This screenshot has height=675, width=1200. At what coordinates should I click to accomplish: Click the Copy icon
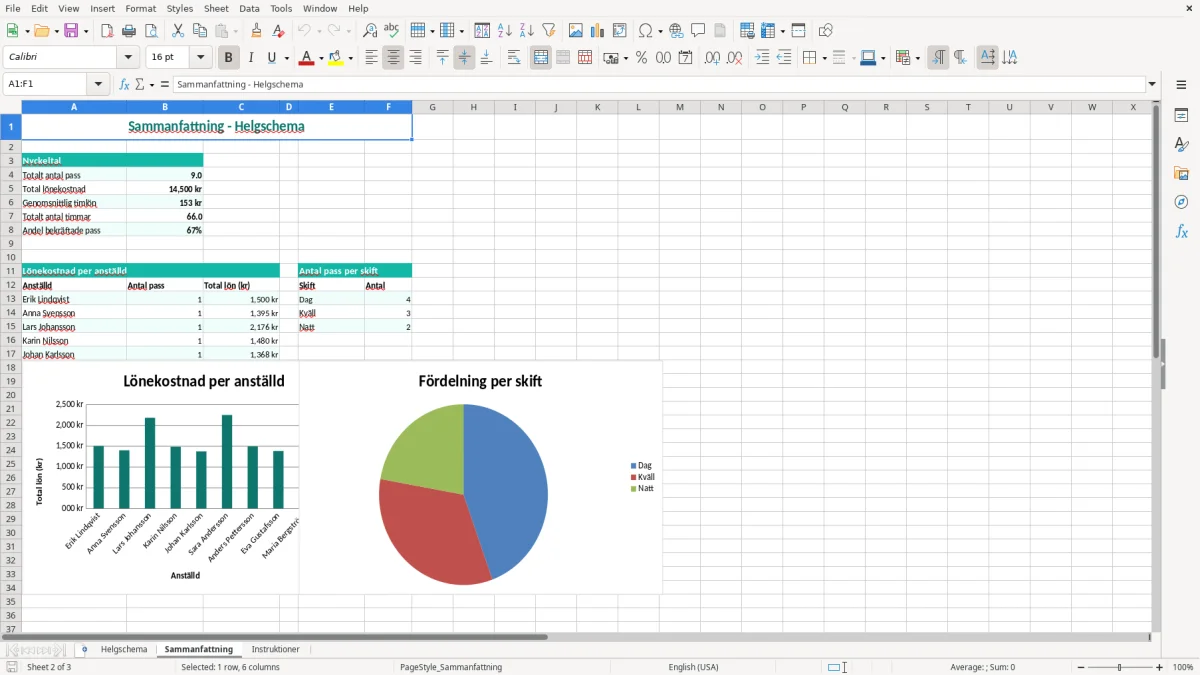tap(200, 31)
